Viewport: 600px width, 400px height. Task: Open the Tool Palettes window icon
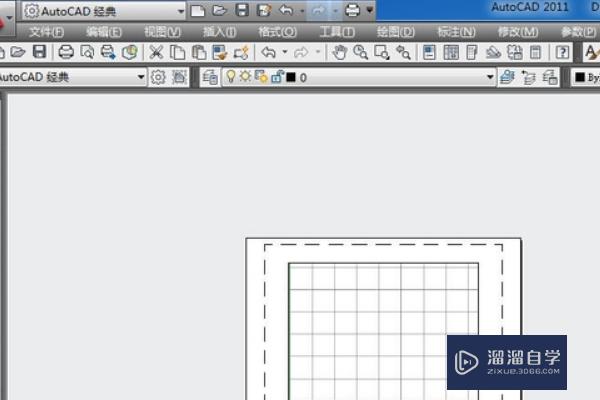[x=472, y=52]
